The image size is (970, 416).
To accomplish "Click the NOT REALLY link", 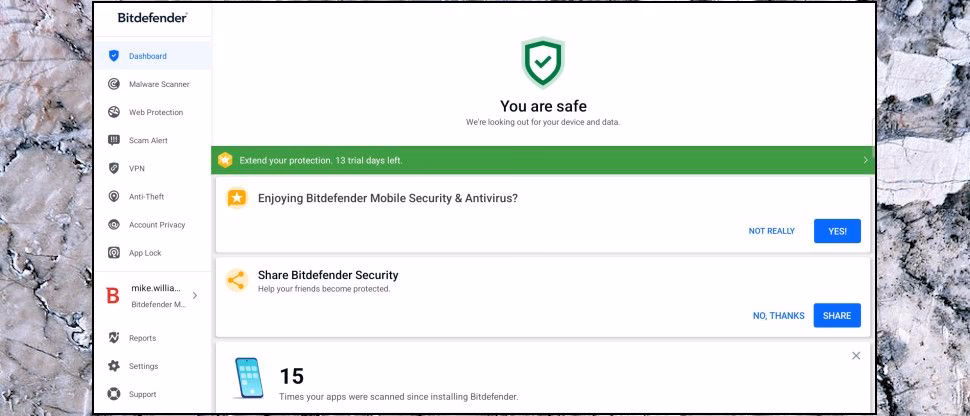I will [x=771, y=231].
